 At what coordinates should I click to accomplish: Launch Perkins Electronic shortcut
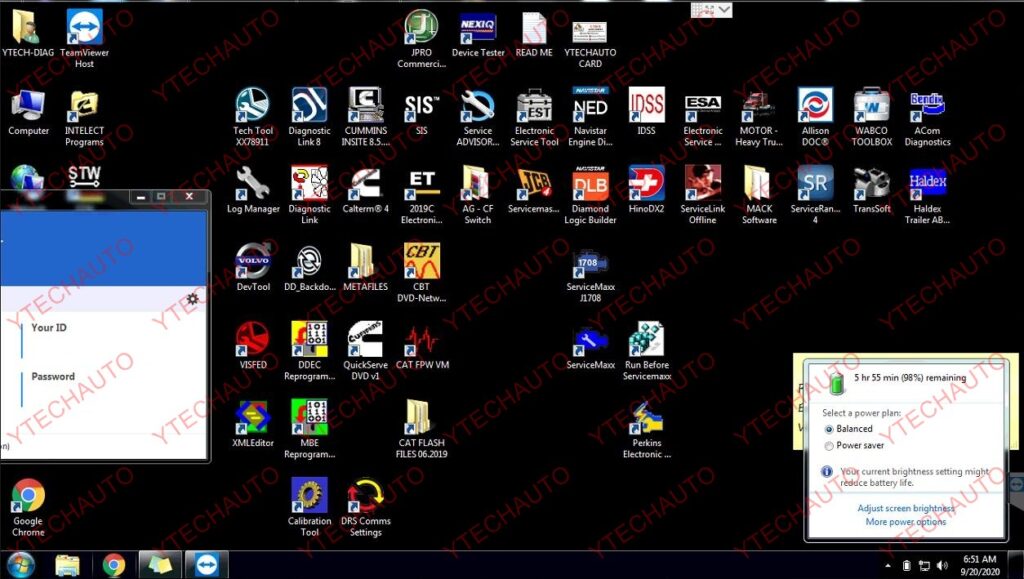[x=647, y=429]
